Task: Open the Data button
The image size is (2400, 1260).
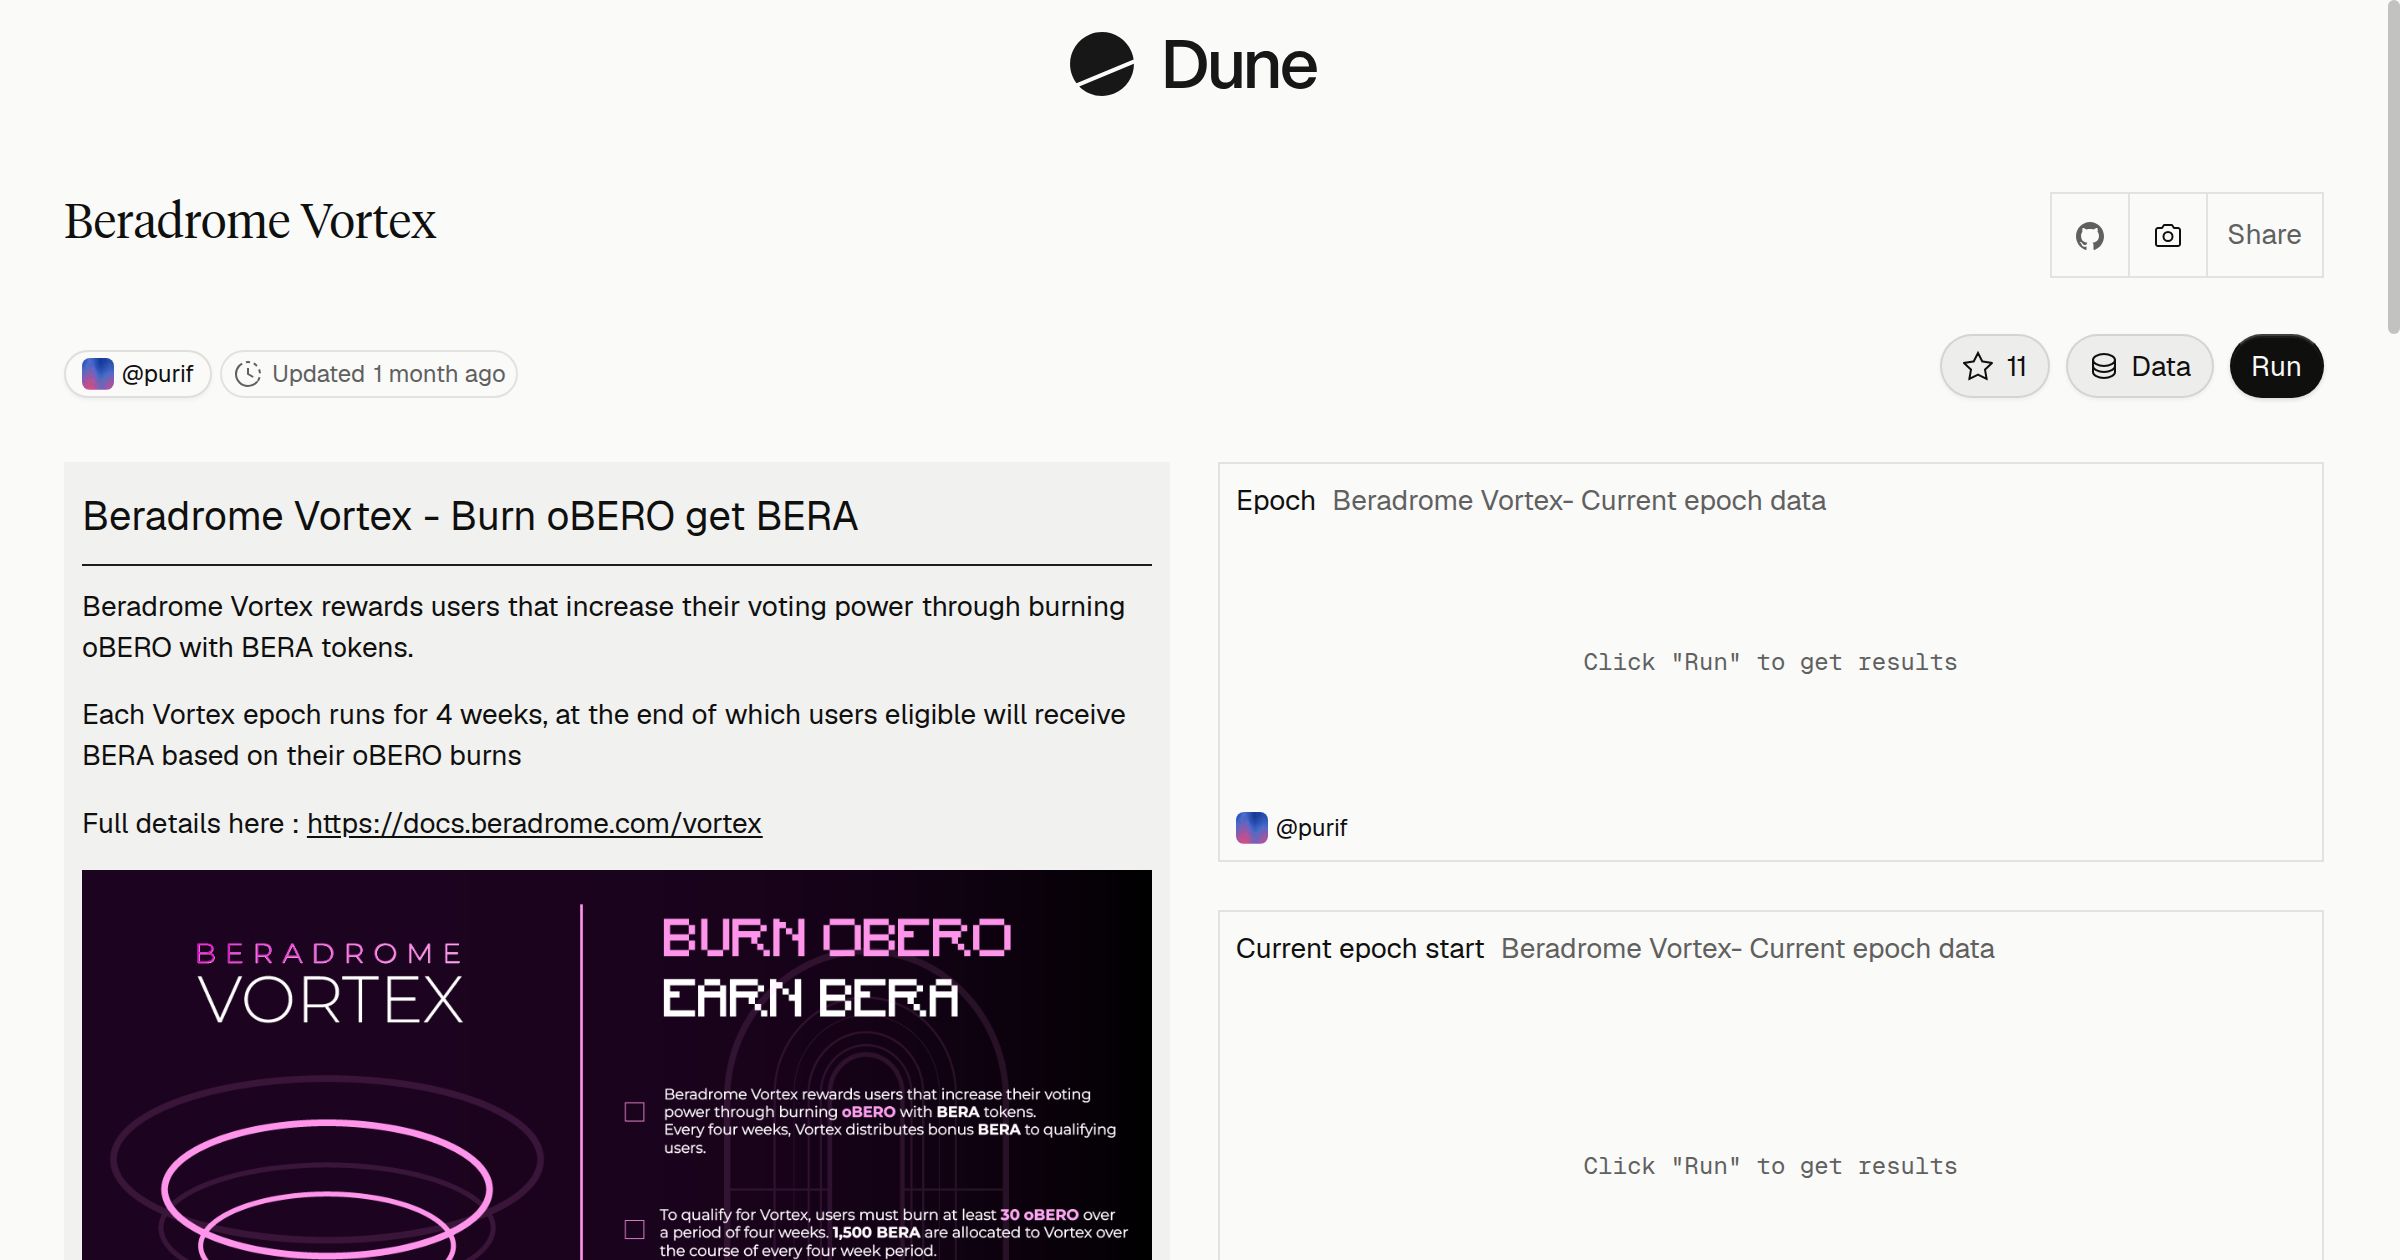Action: click(2139, 366)
